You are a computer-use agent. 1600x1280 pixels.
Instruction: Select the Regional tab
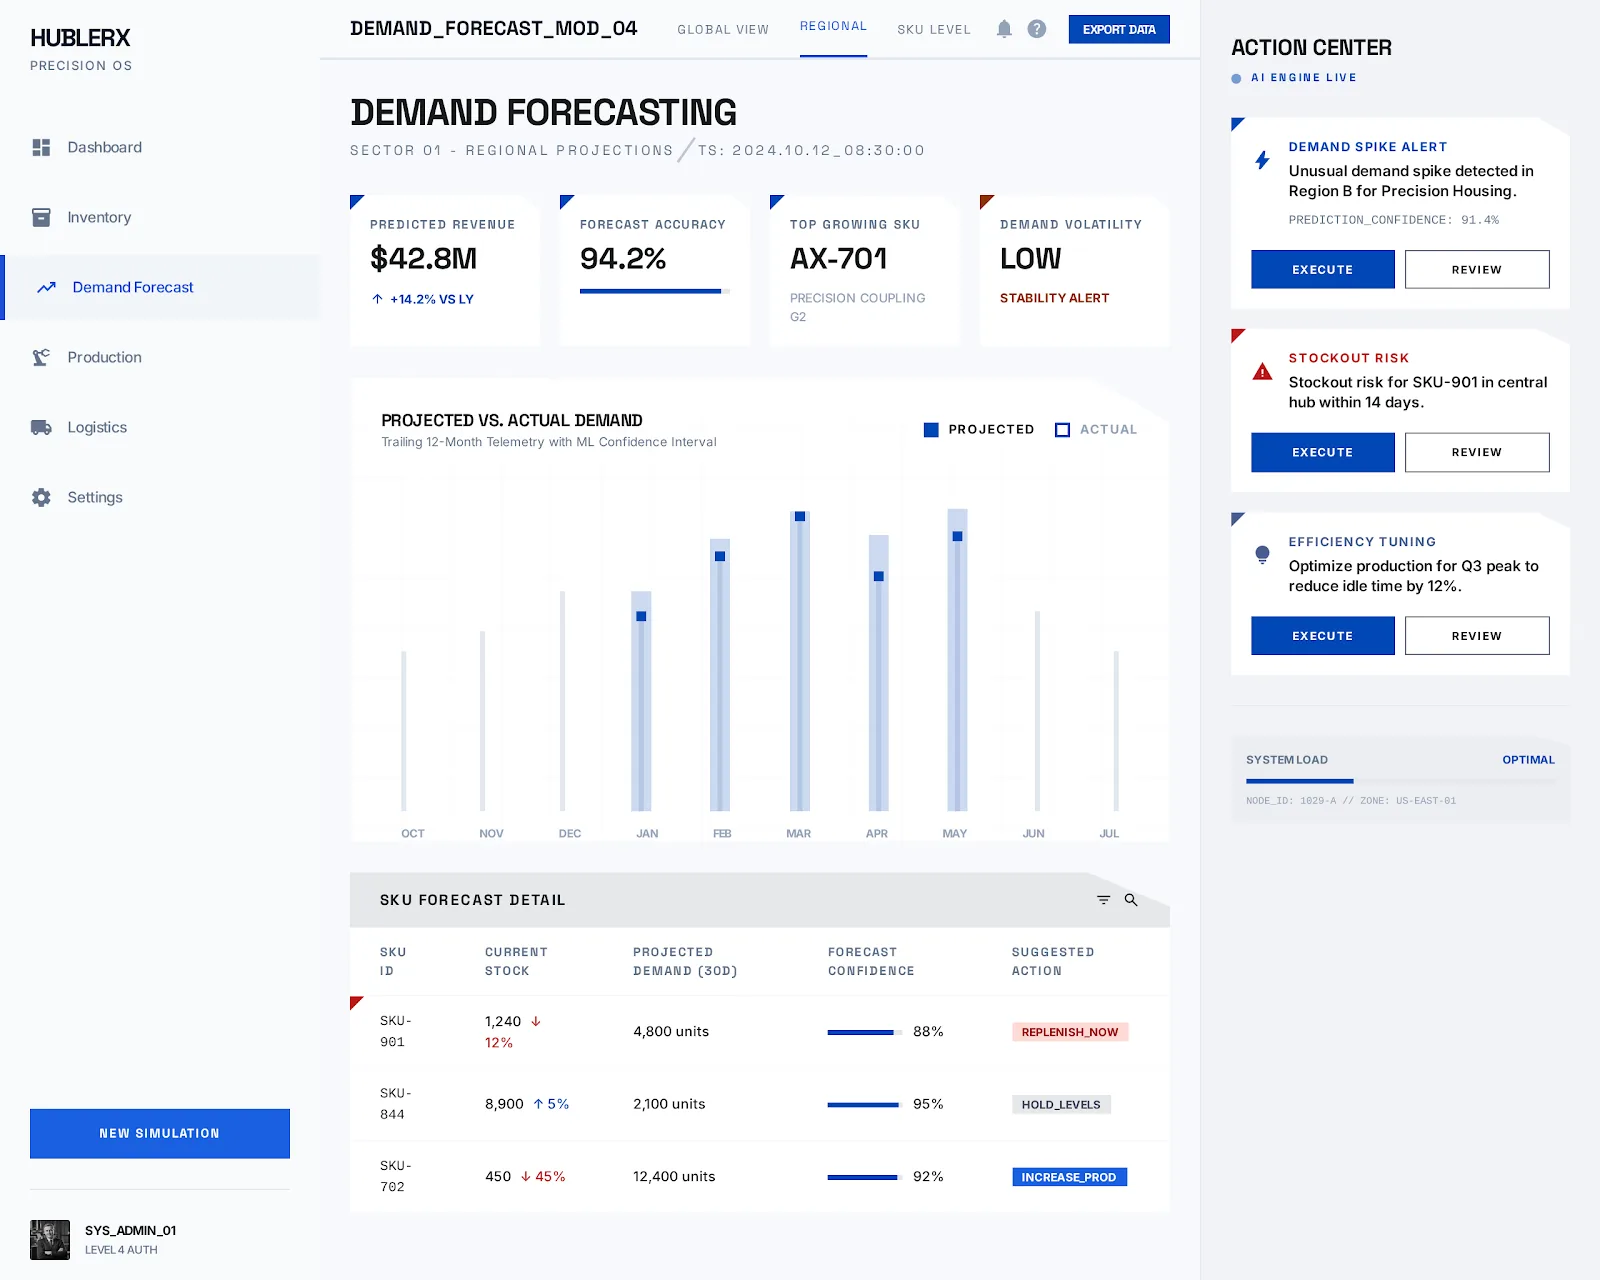[x=833, y=27]
